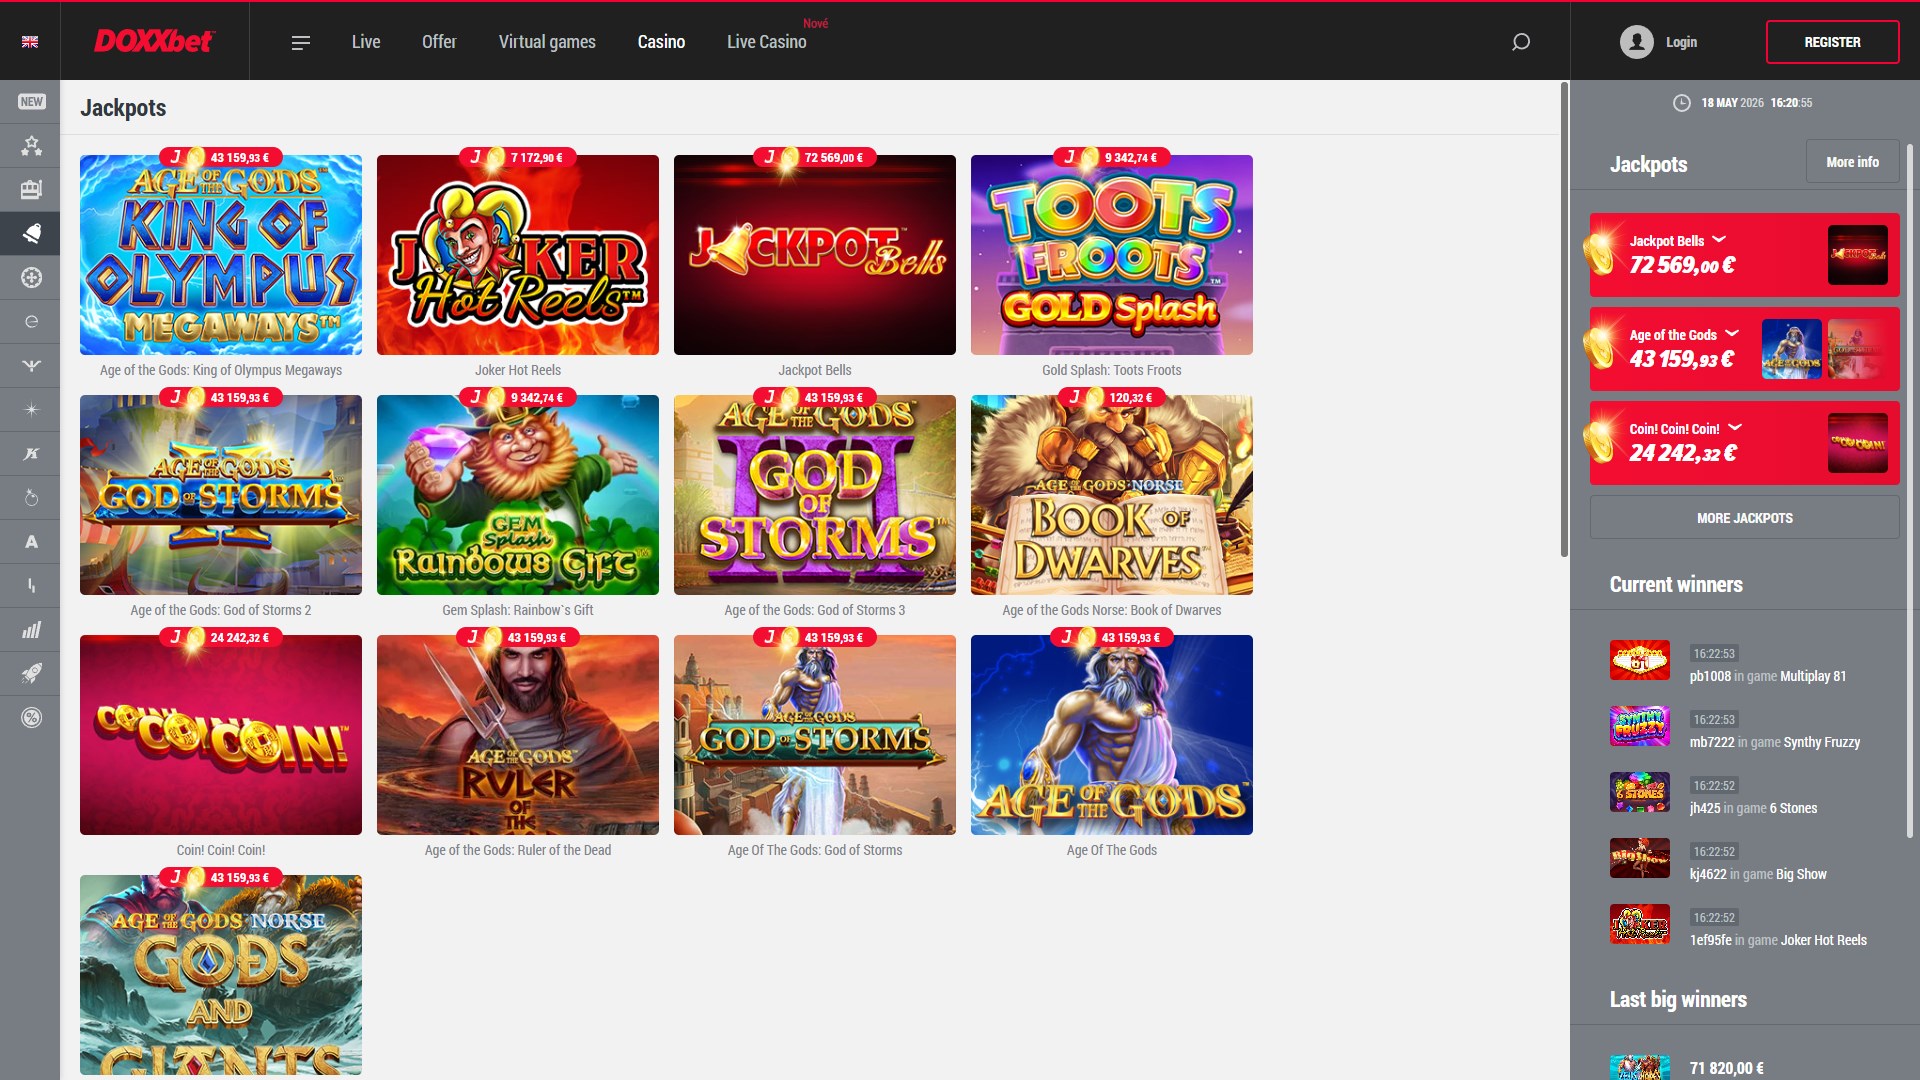Open the NEW games sidebar icon
The image size is (1920, 1080).
click(x=31, y=102)
